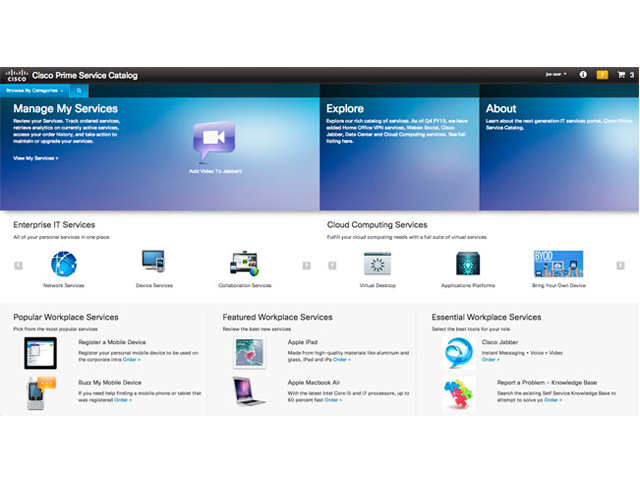The image size is (640, 480).
Task: Click the Popular Workplace Services heading
Action: [x=66, y=317]
